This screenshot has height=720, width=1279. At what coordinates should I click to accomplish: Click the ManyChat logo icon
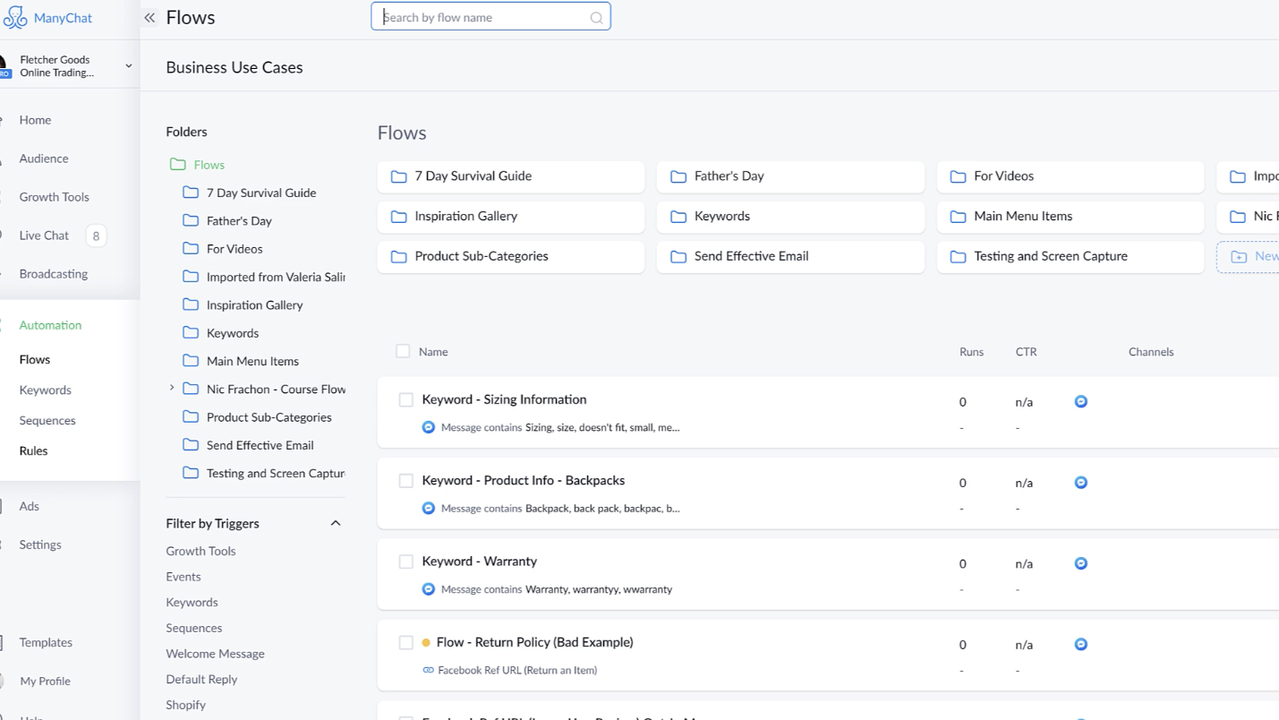coord(15,18)
